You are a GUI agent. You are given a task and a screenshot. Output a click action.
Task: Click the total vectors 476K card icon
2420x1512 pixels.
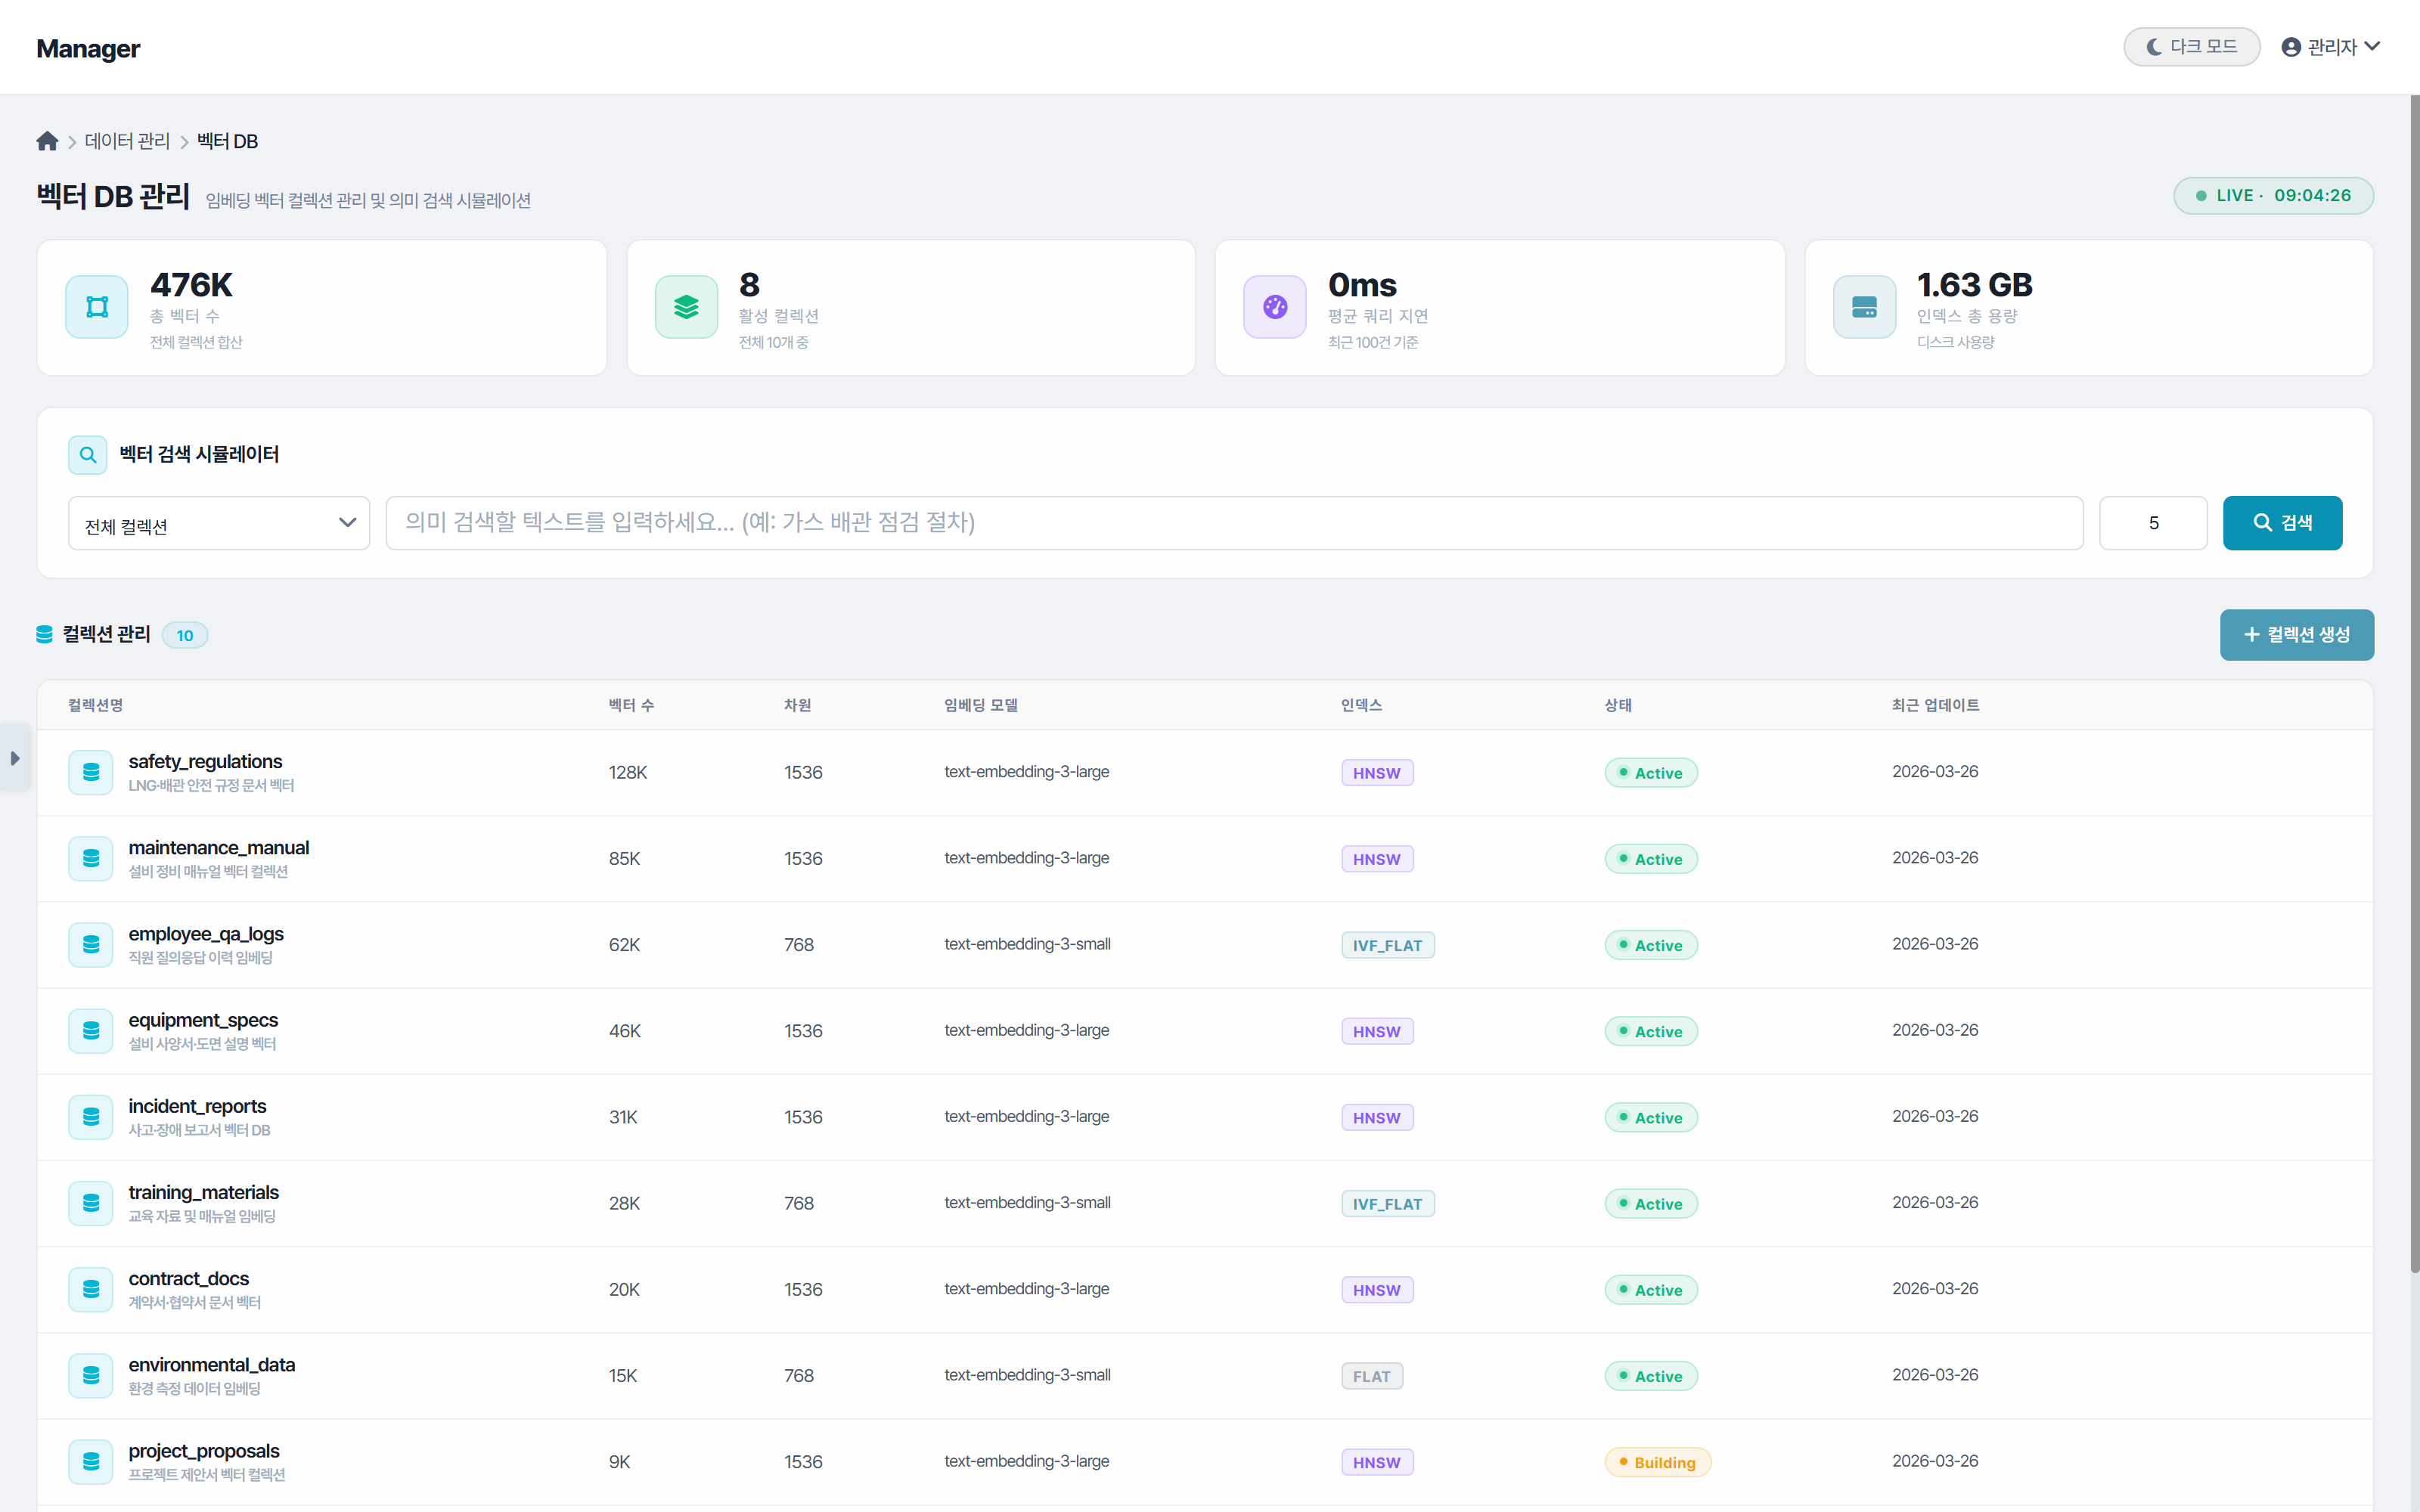97,307
